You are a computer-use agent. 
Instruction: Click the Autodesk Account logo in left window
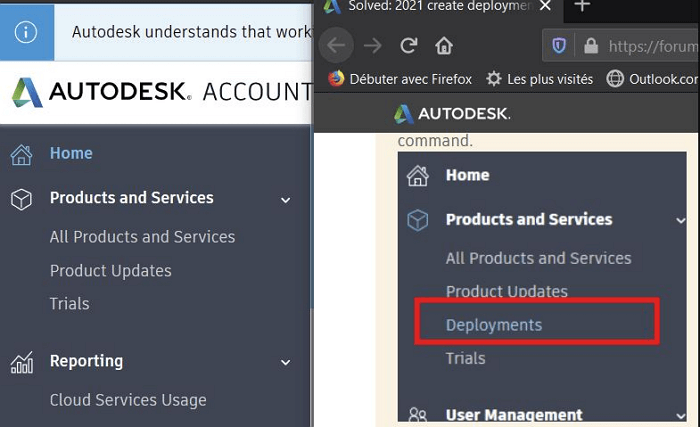[x=162, y=92]
